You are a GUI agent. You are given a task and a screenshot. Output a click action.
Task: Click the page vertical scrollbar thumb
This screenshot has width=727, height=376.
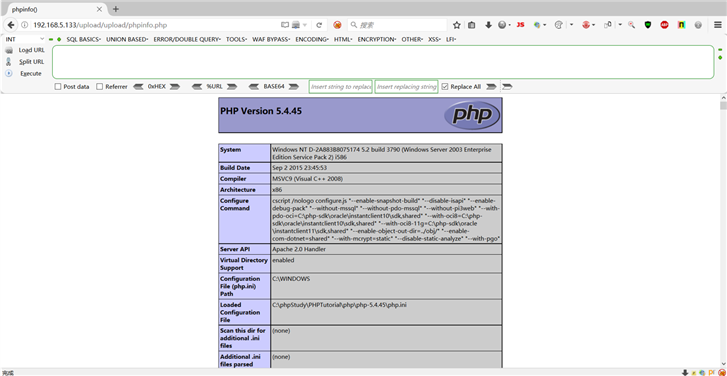pos(723,106)
